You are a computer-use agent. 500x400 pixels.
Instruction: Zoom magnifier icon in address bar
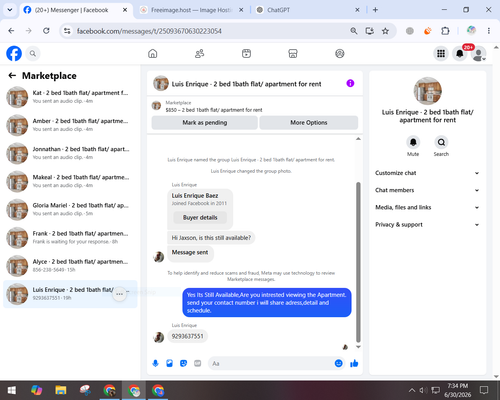pos(354,31)
